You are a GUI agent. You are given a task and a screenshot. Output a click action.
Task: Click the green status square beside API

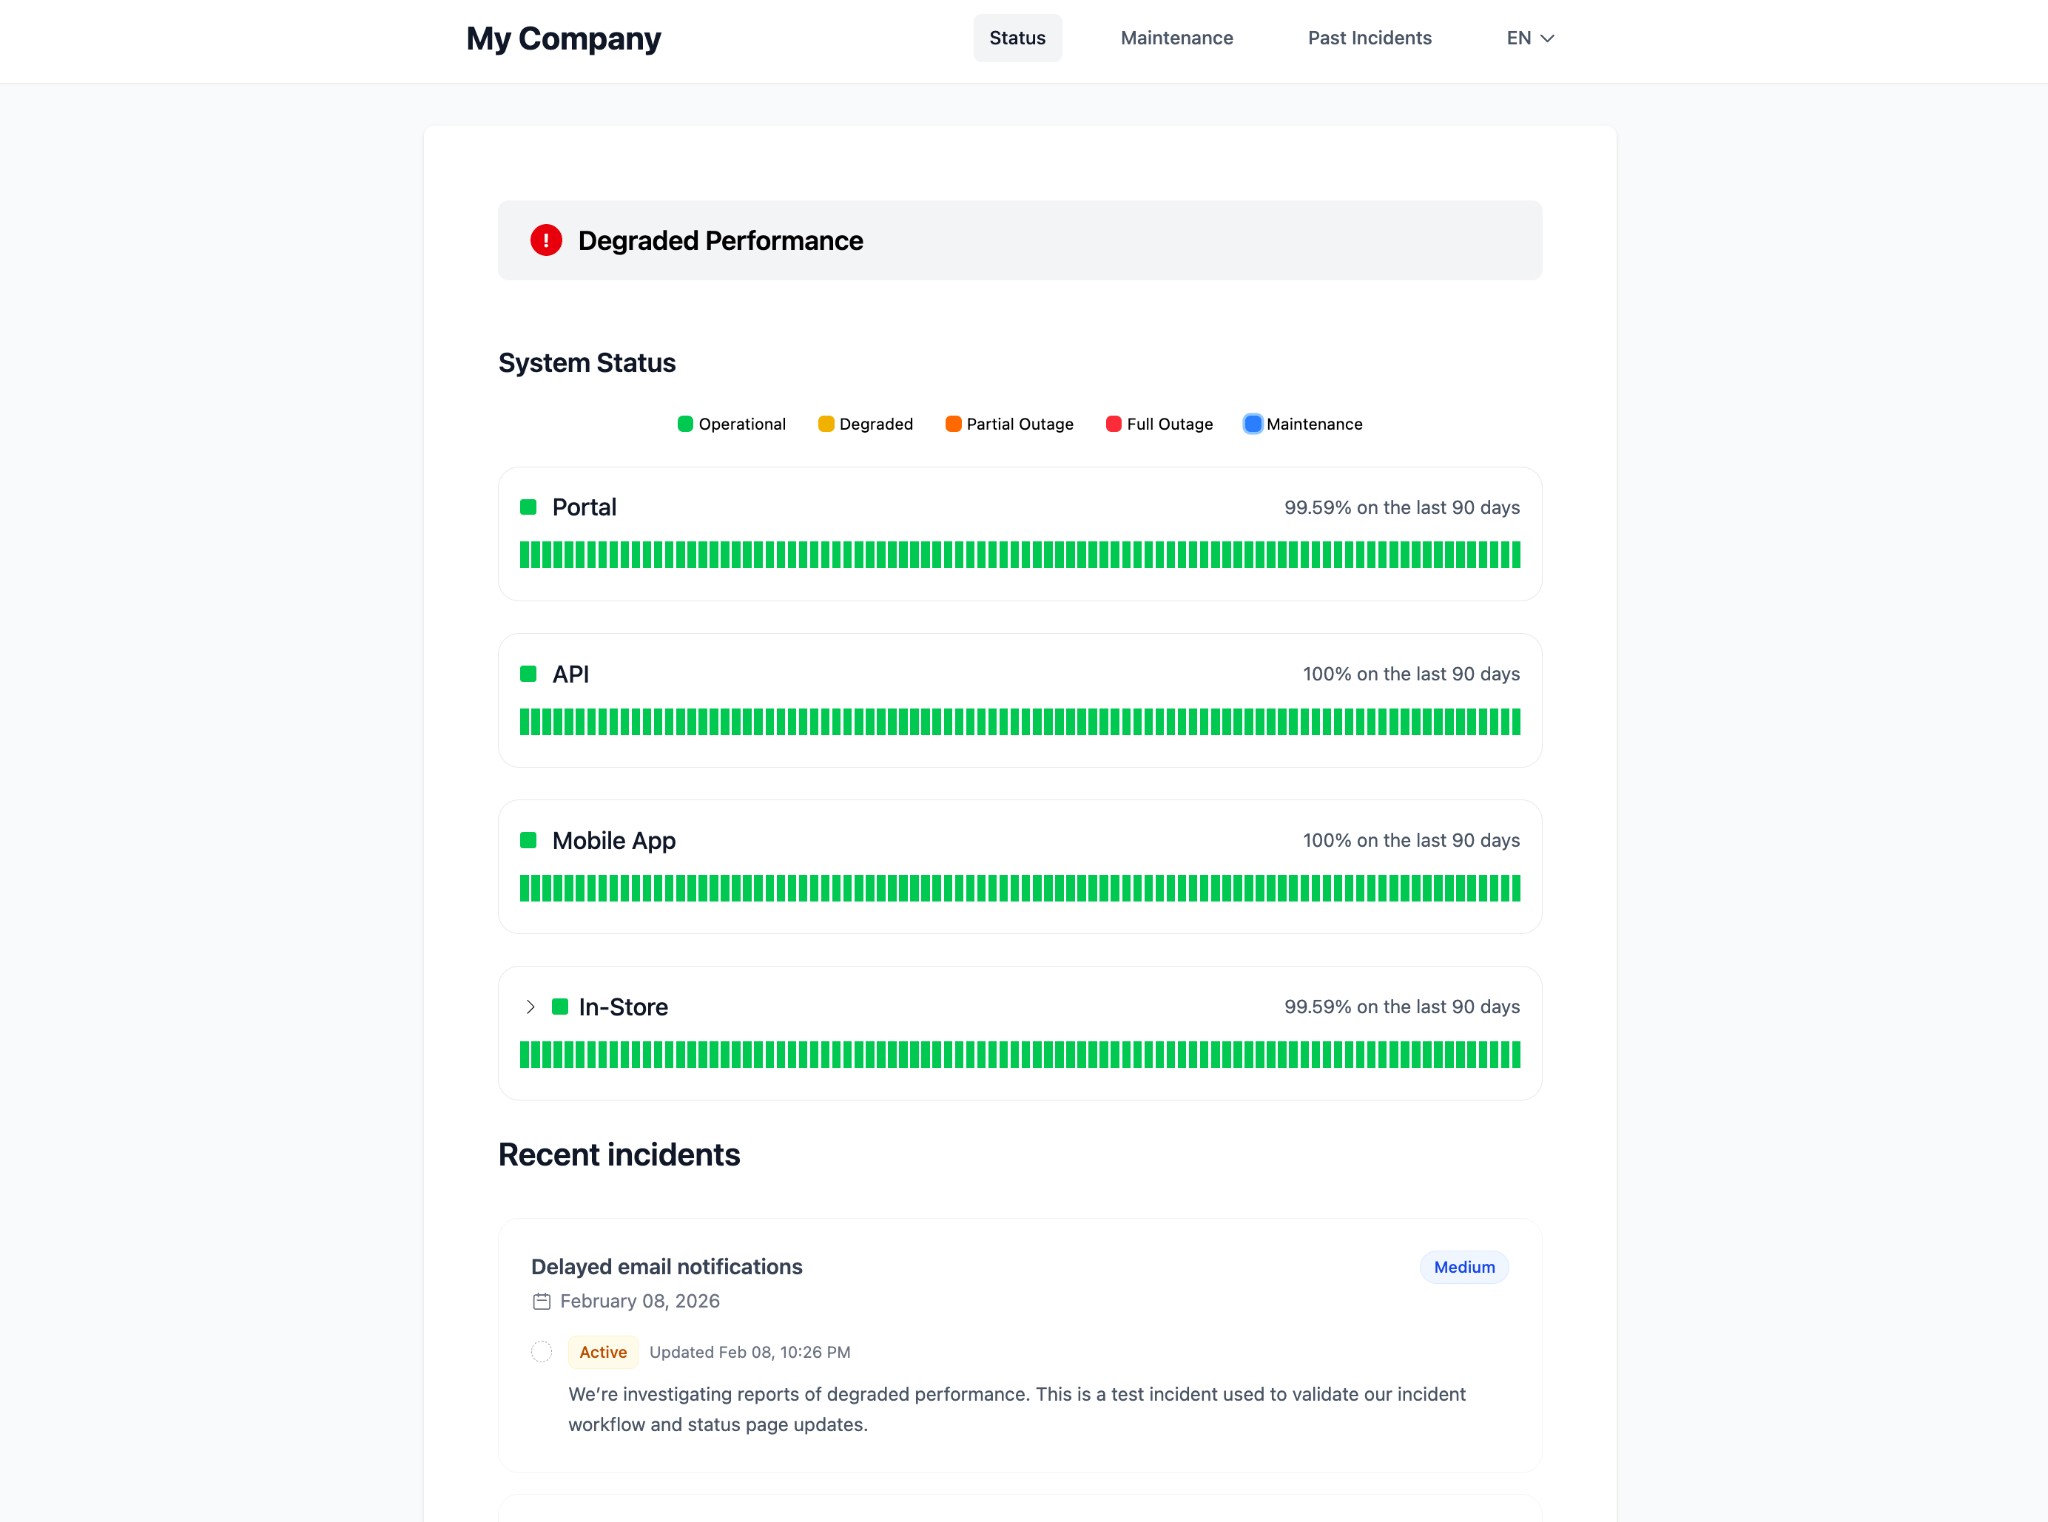click(x=529, y=674)
